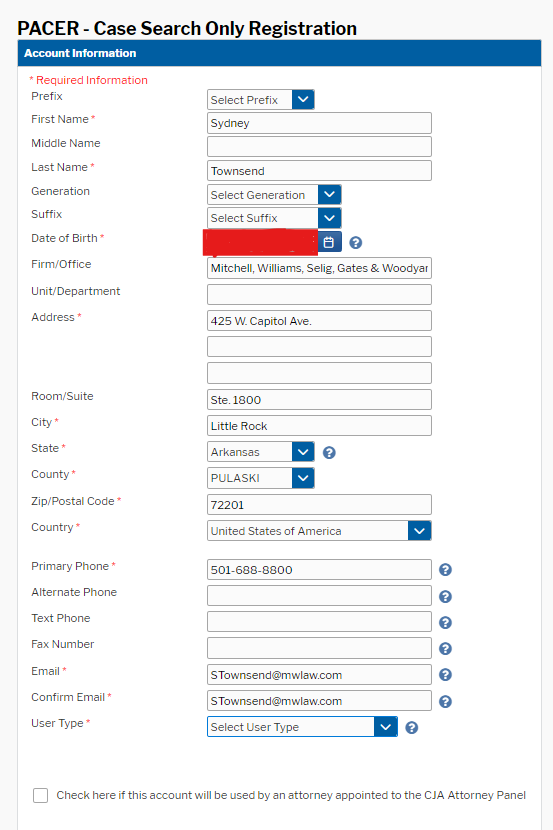Focus the Unit/Department input box
The width and height of the screenshot is (553, 830).
319,294
